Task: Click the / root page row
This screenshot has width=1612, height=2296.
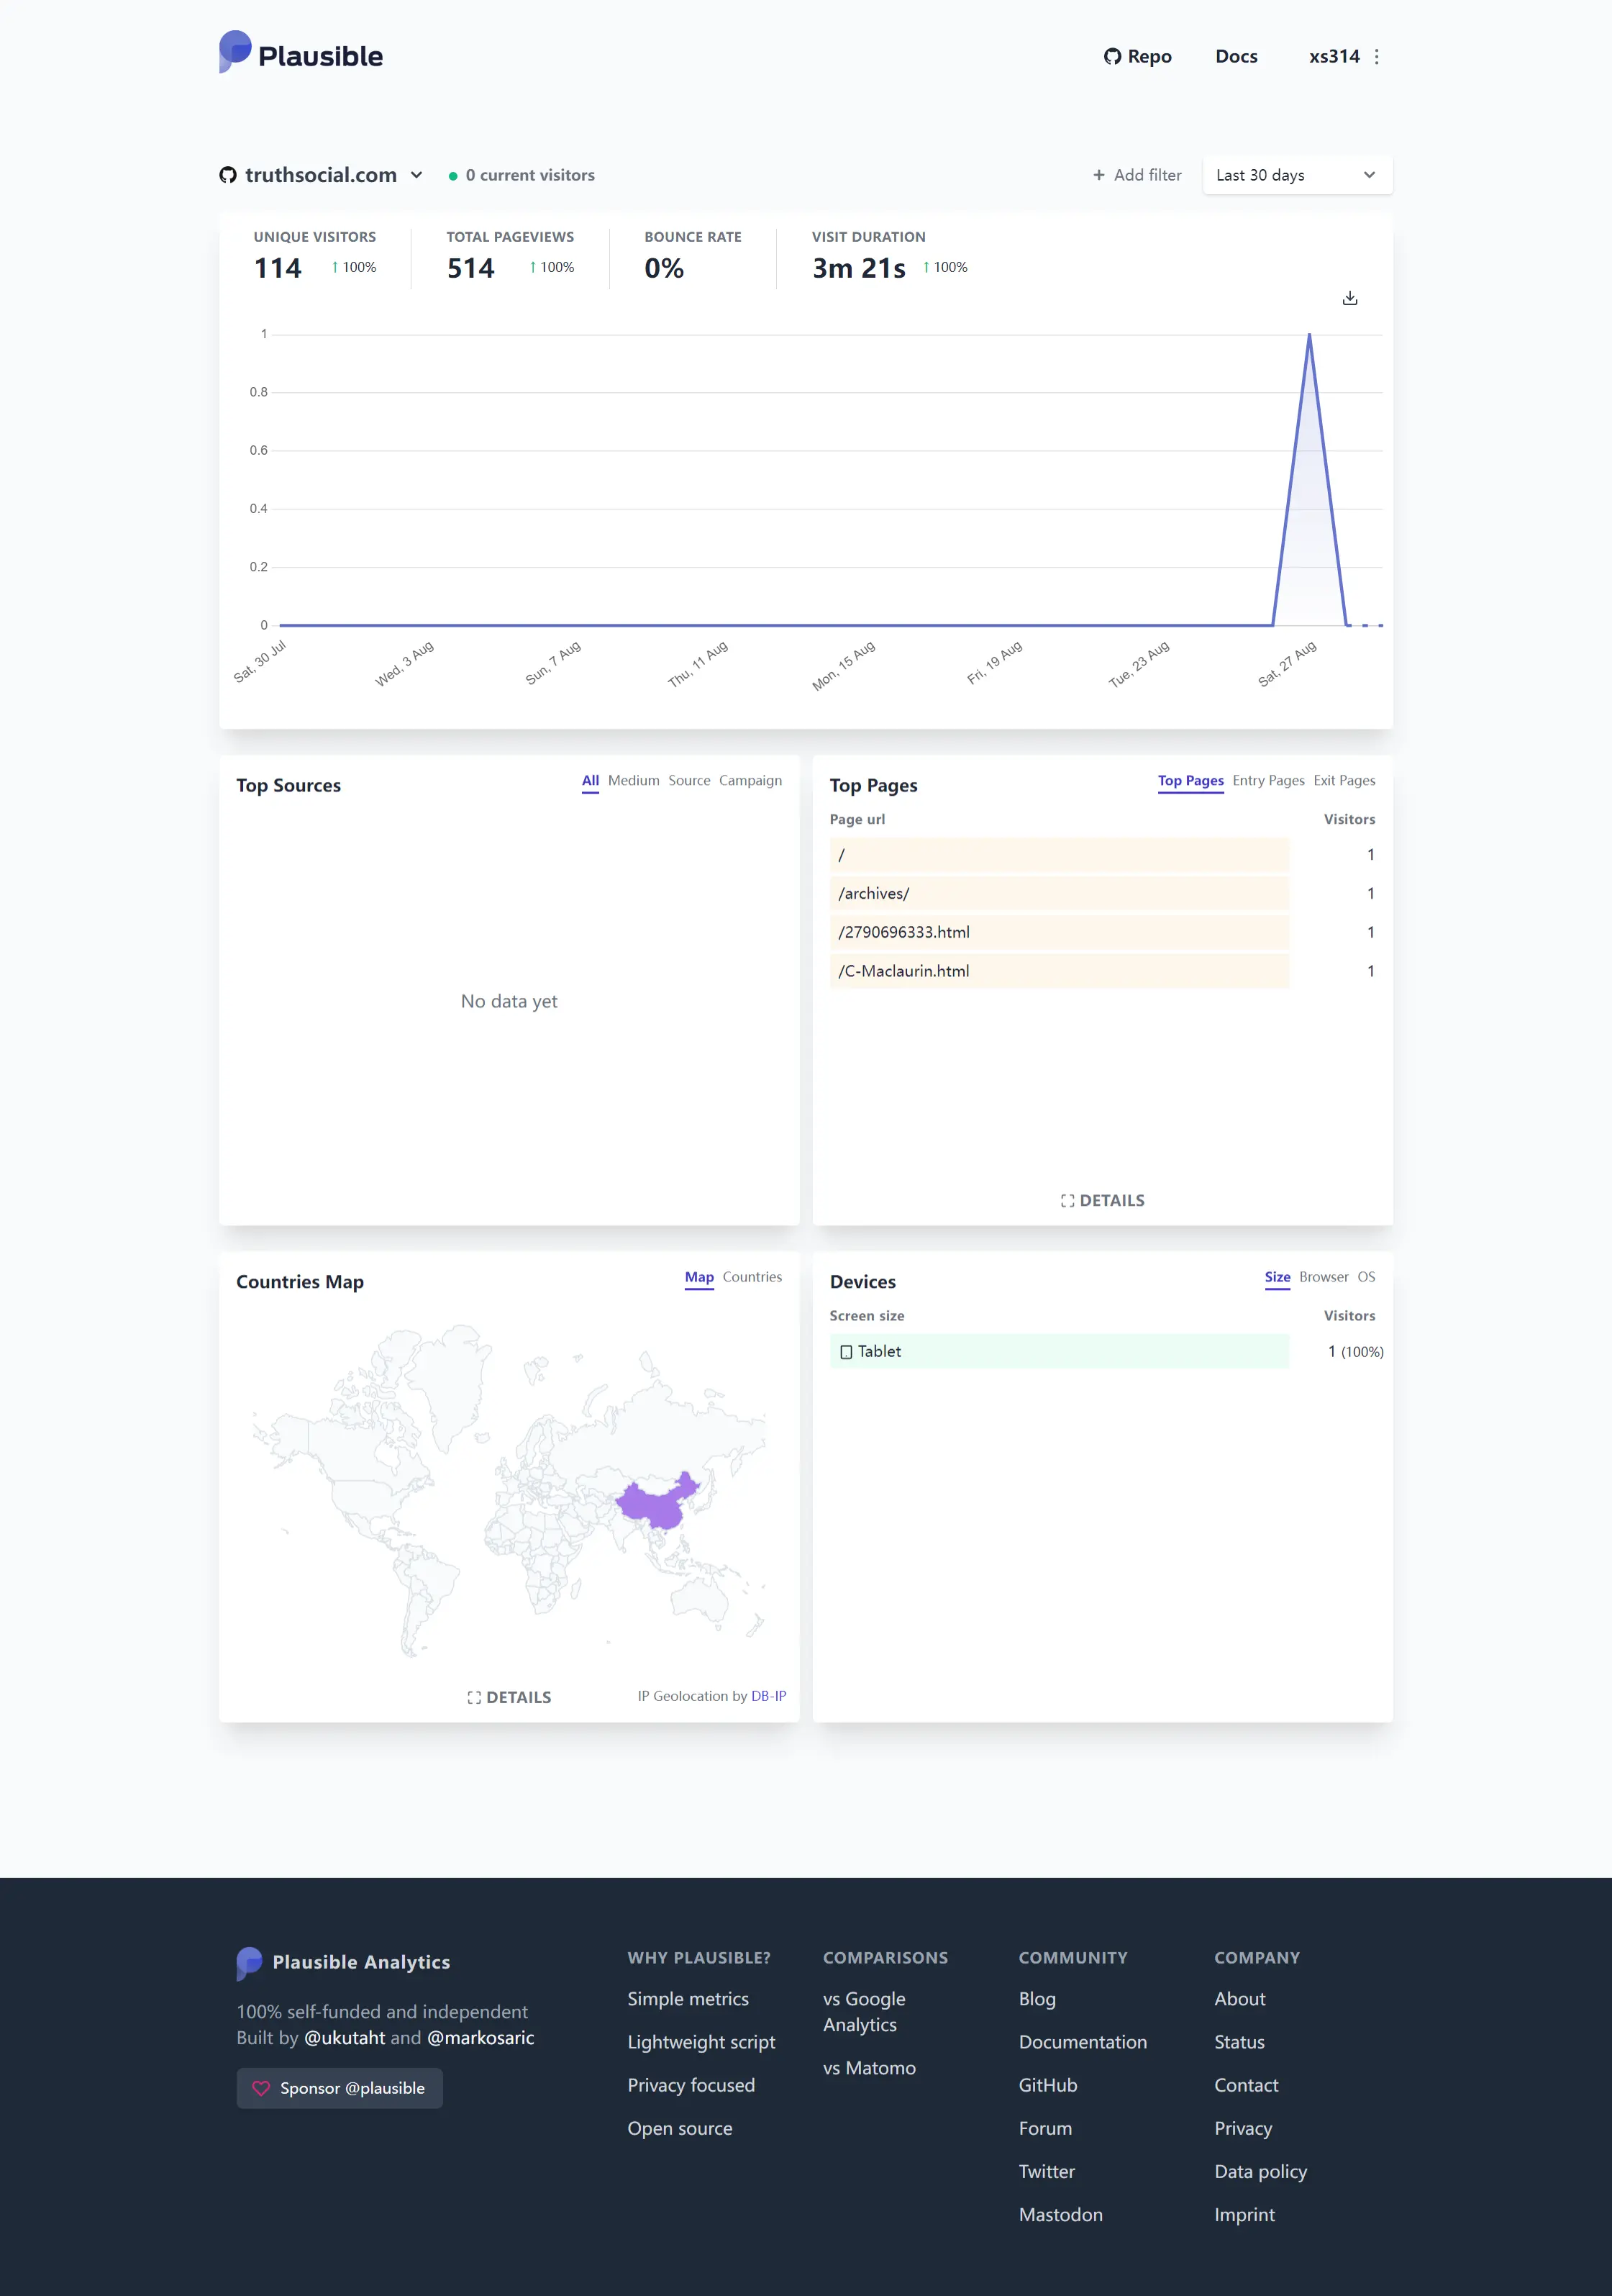Action: point(1102,855)
